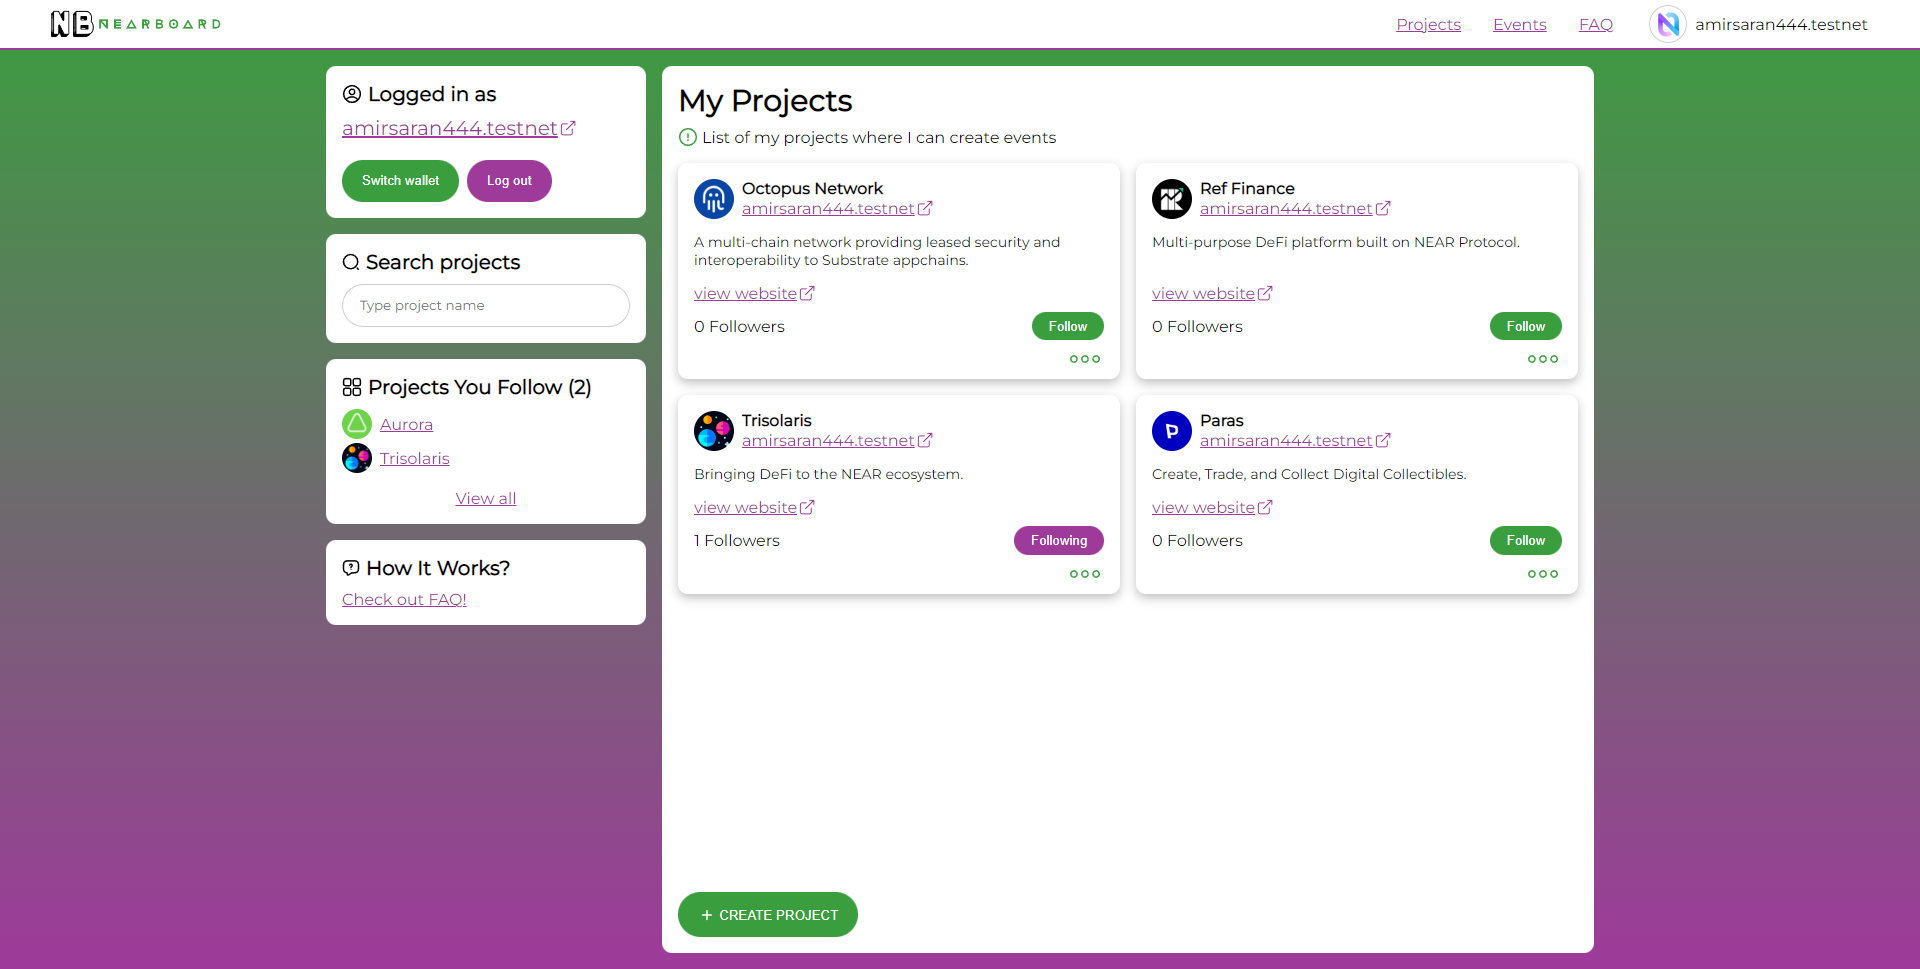Click the Aurora logo in followed projects
This screenshot has height=969, width=1920.
pyautogui.click(x=357, y=424)
